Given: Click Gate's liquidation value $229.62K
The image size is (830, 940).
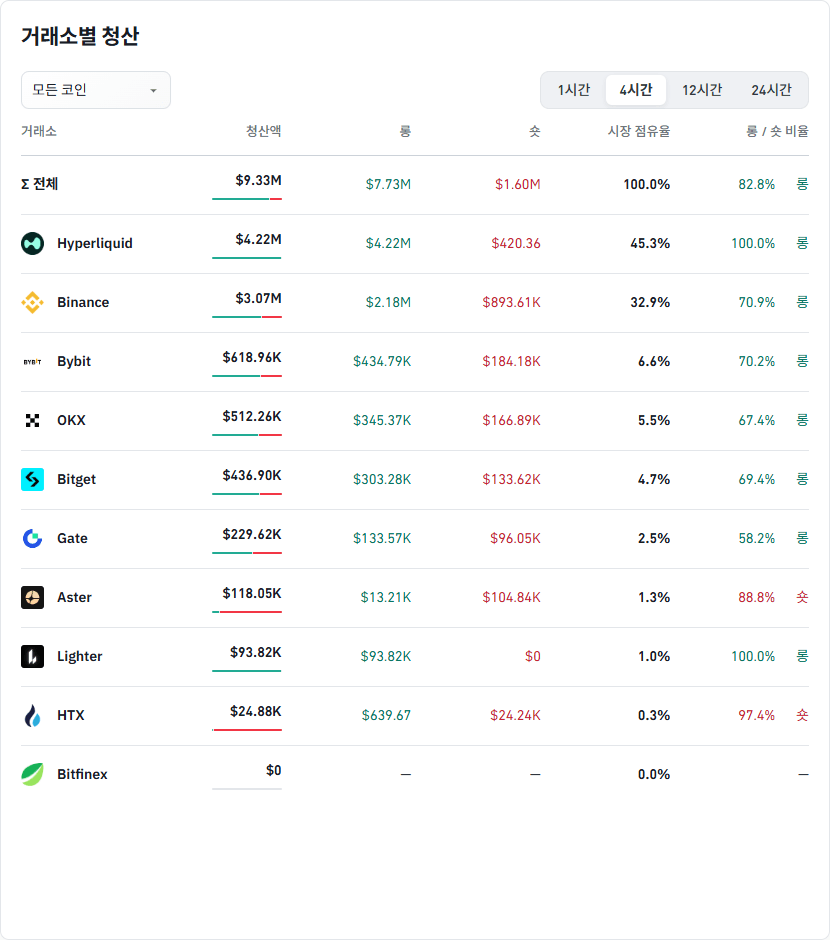Looking at the screenshot, I should point(252,534).
